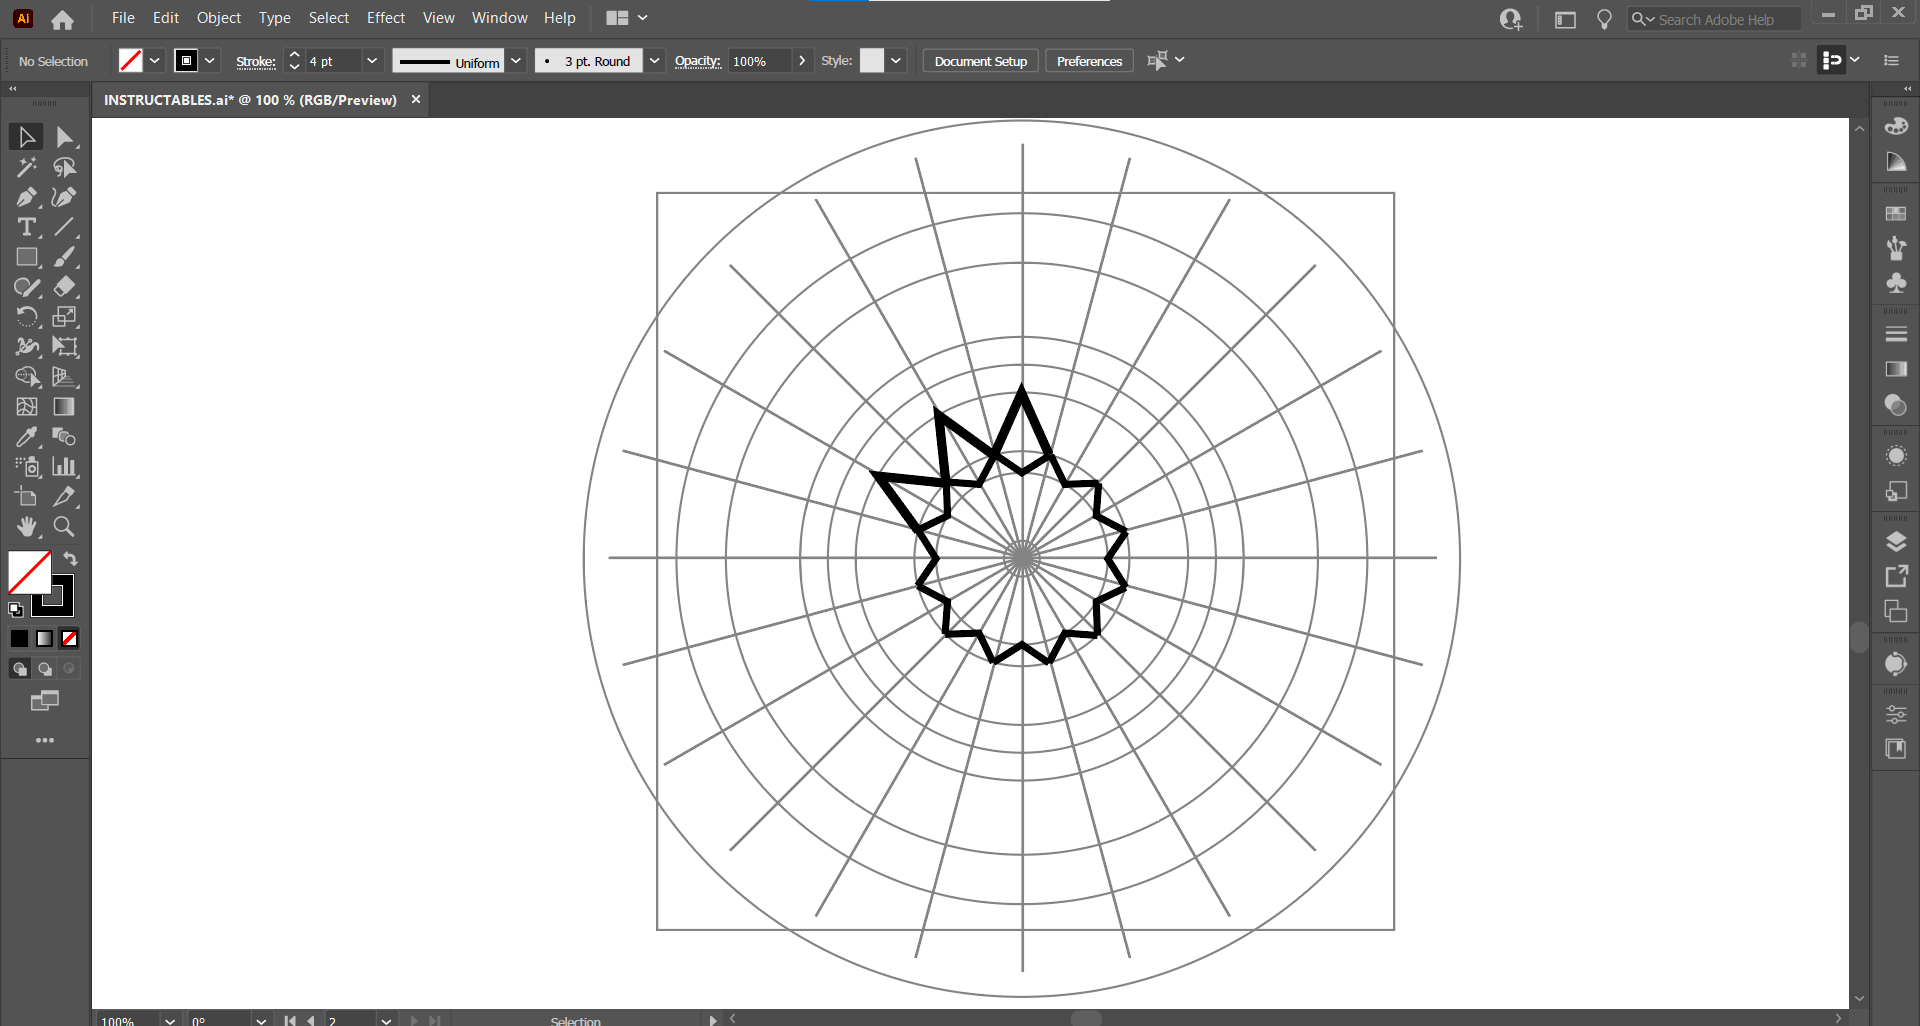Open the Effect menu
Image resolution: width=1920 pixels, height=1026 pixels.
[385, 18]
